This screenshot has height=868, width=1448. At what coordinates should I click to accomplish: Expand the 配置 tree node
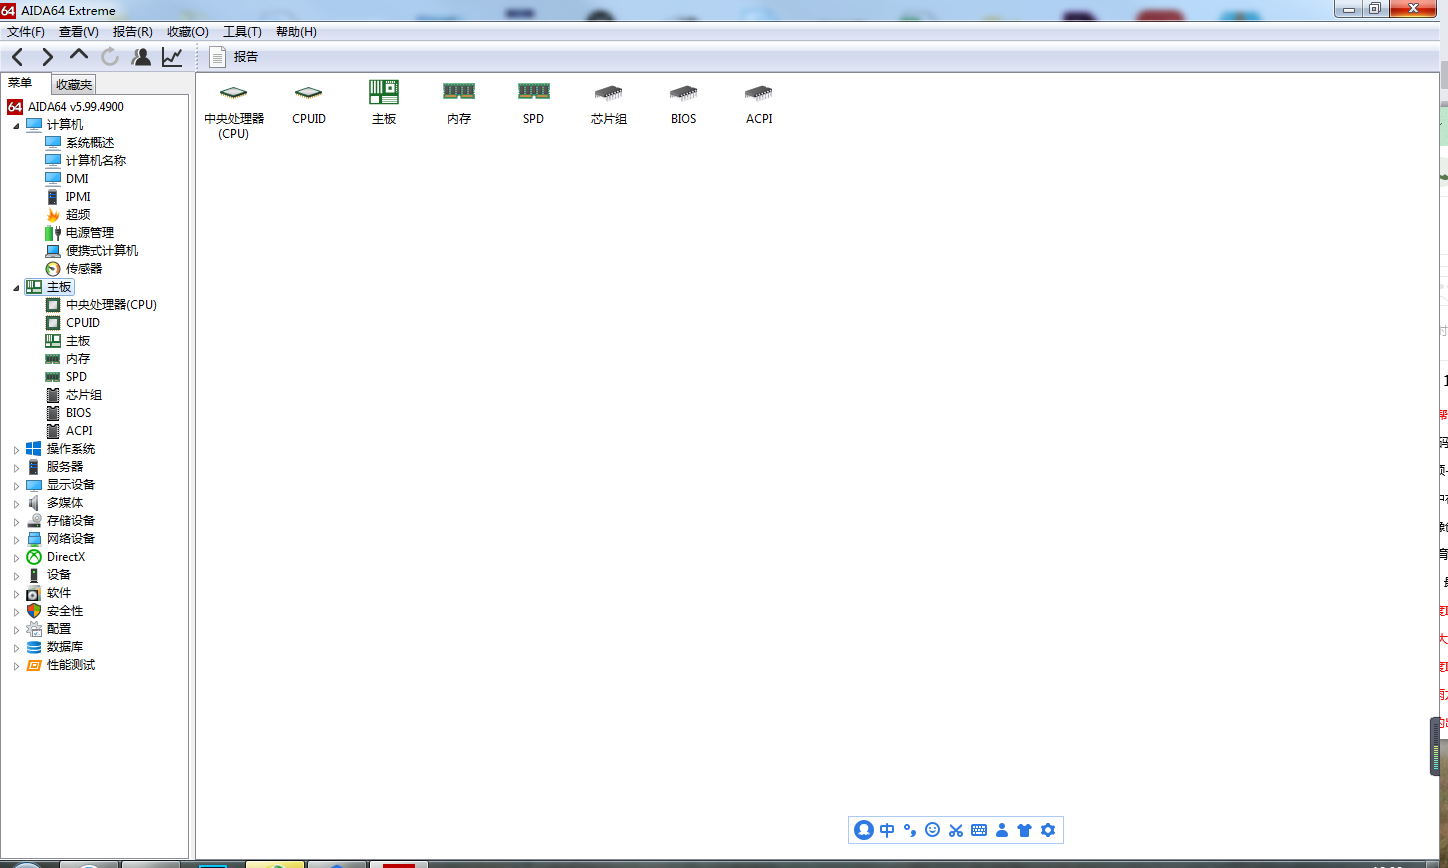point(16,629)
